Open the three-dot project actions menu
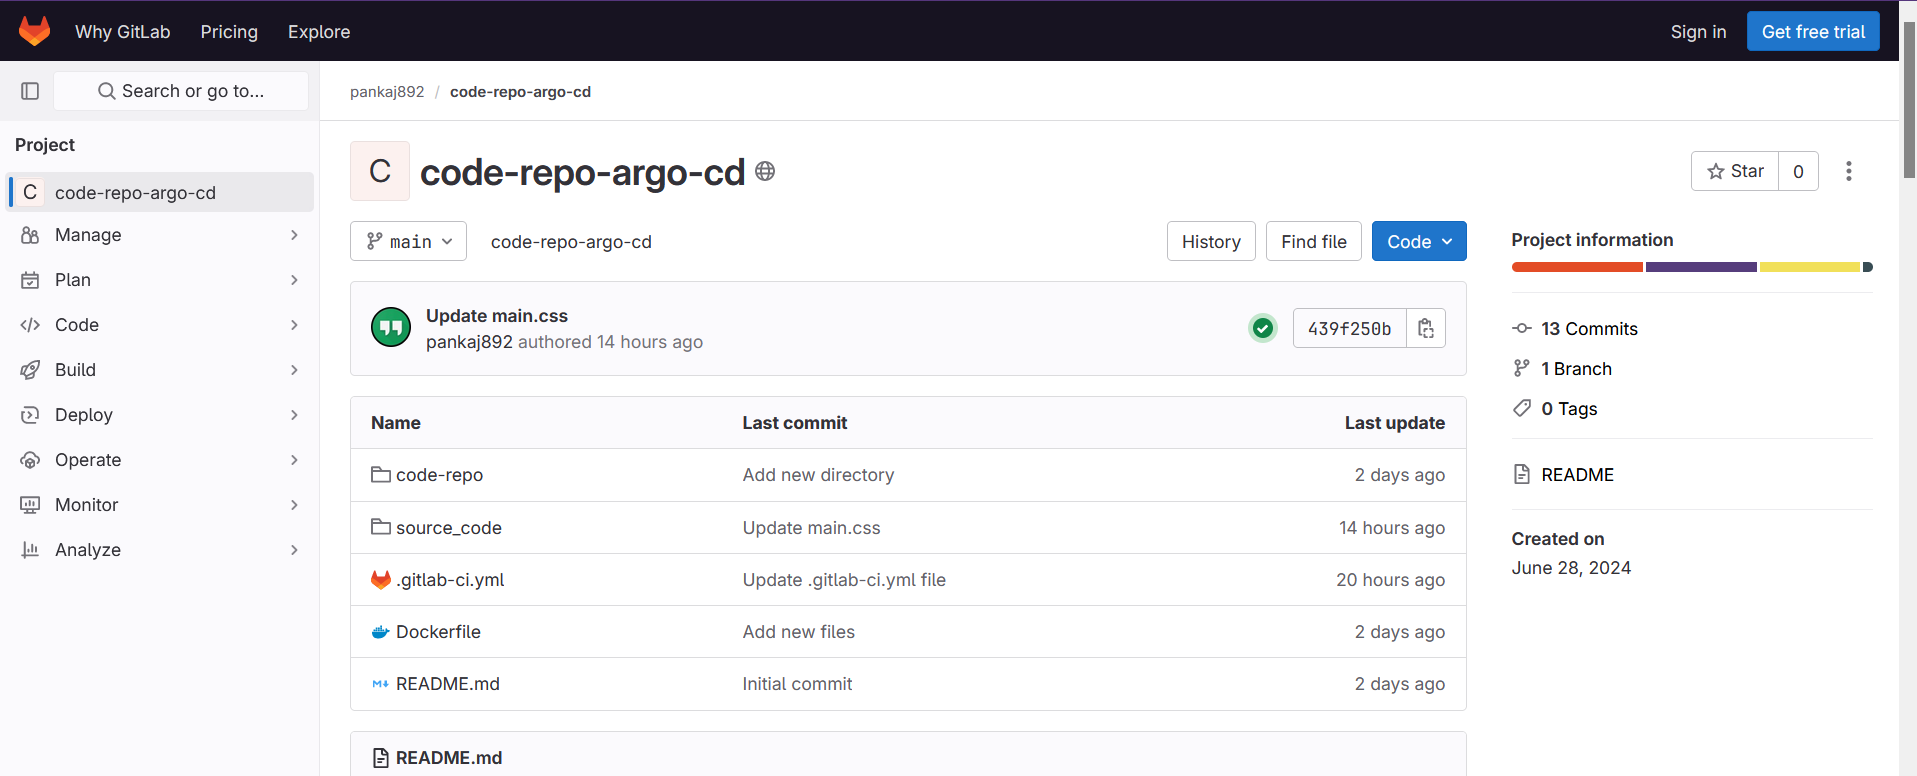The image size is (1917, 776). click(1849, 171)
